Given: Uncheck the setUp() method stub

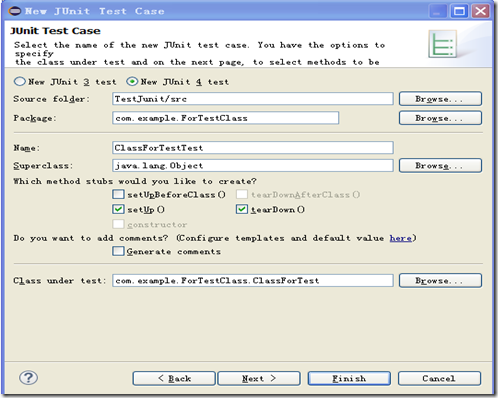Looking at the screenshot, I should 118,209.
